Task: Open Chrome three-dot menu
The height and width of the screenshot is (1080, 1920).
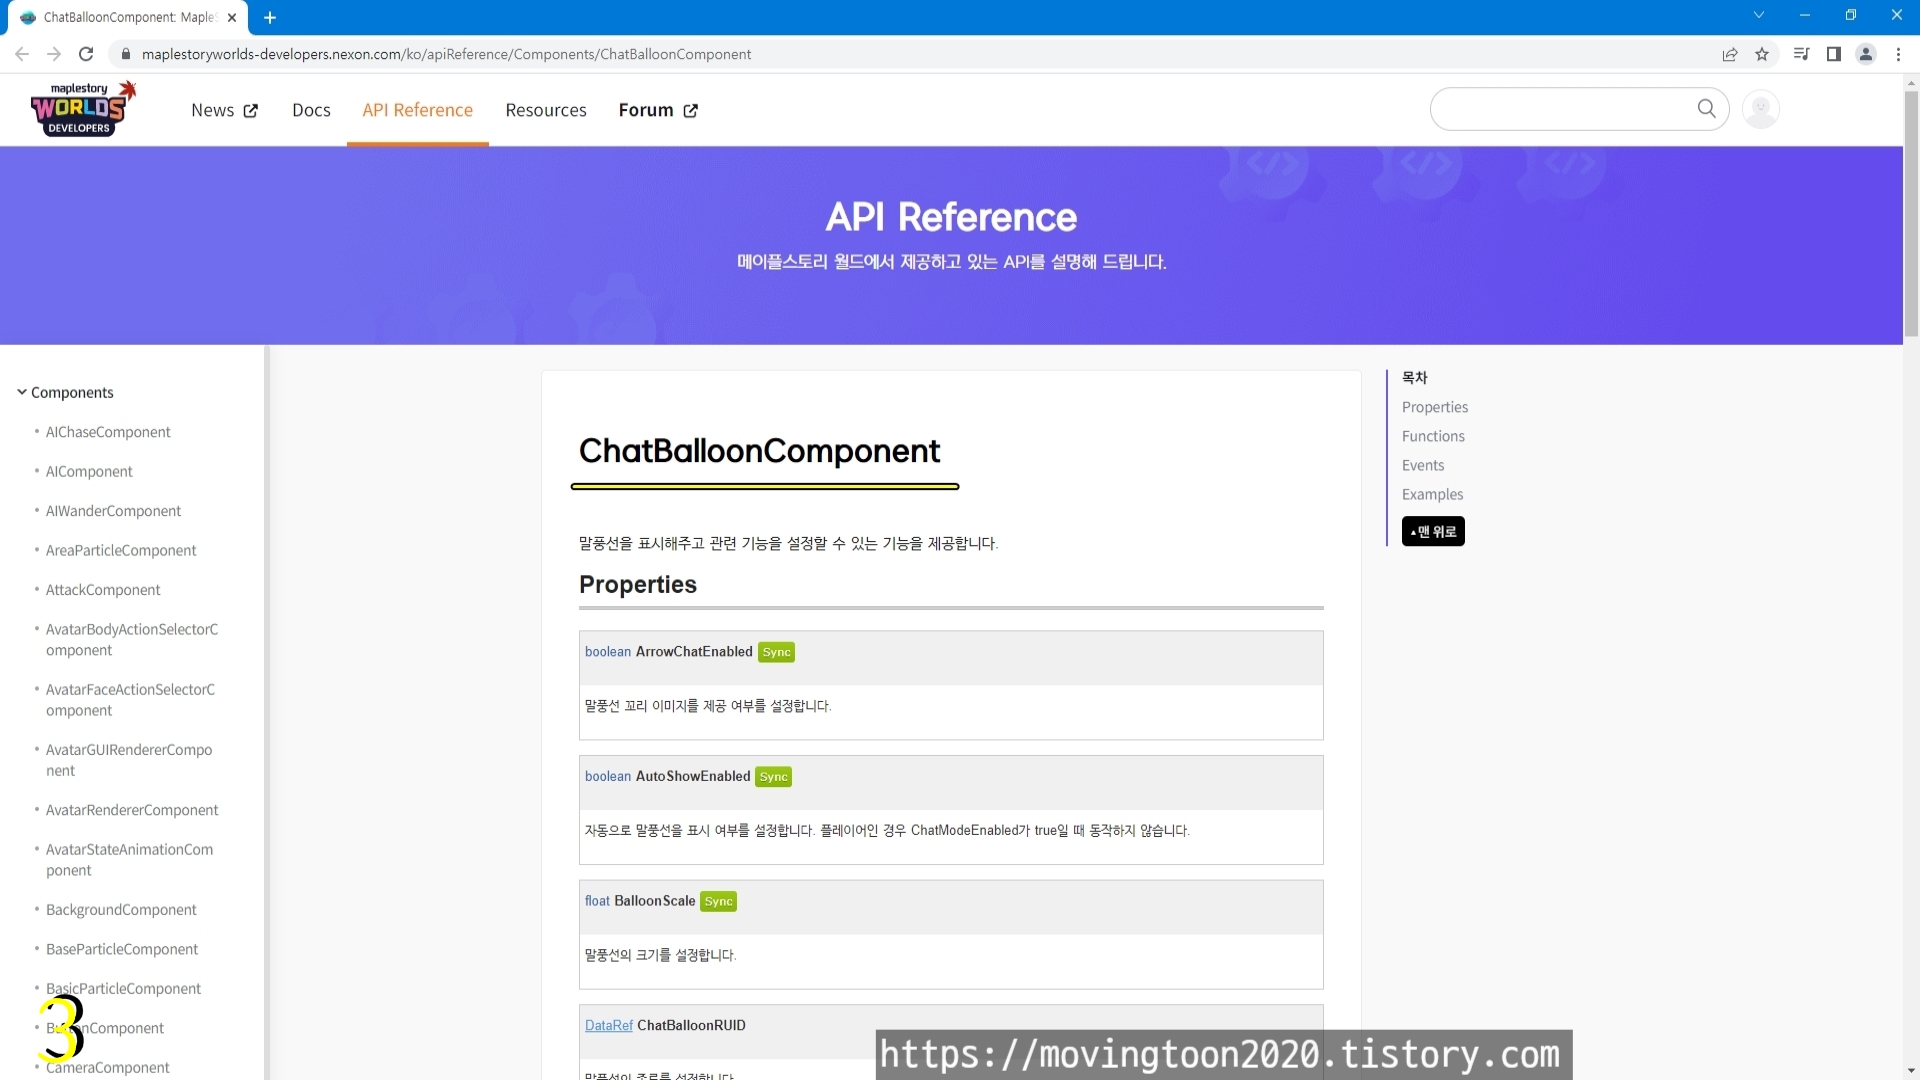Action: pyautogui.click(x=1898, y=54)
